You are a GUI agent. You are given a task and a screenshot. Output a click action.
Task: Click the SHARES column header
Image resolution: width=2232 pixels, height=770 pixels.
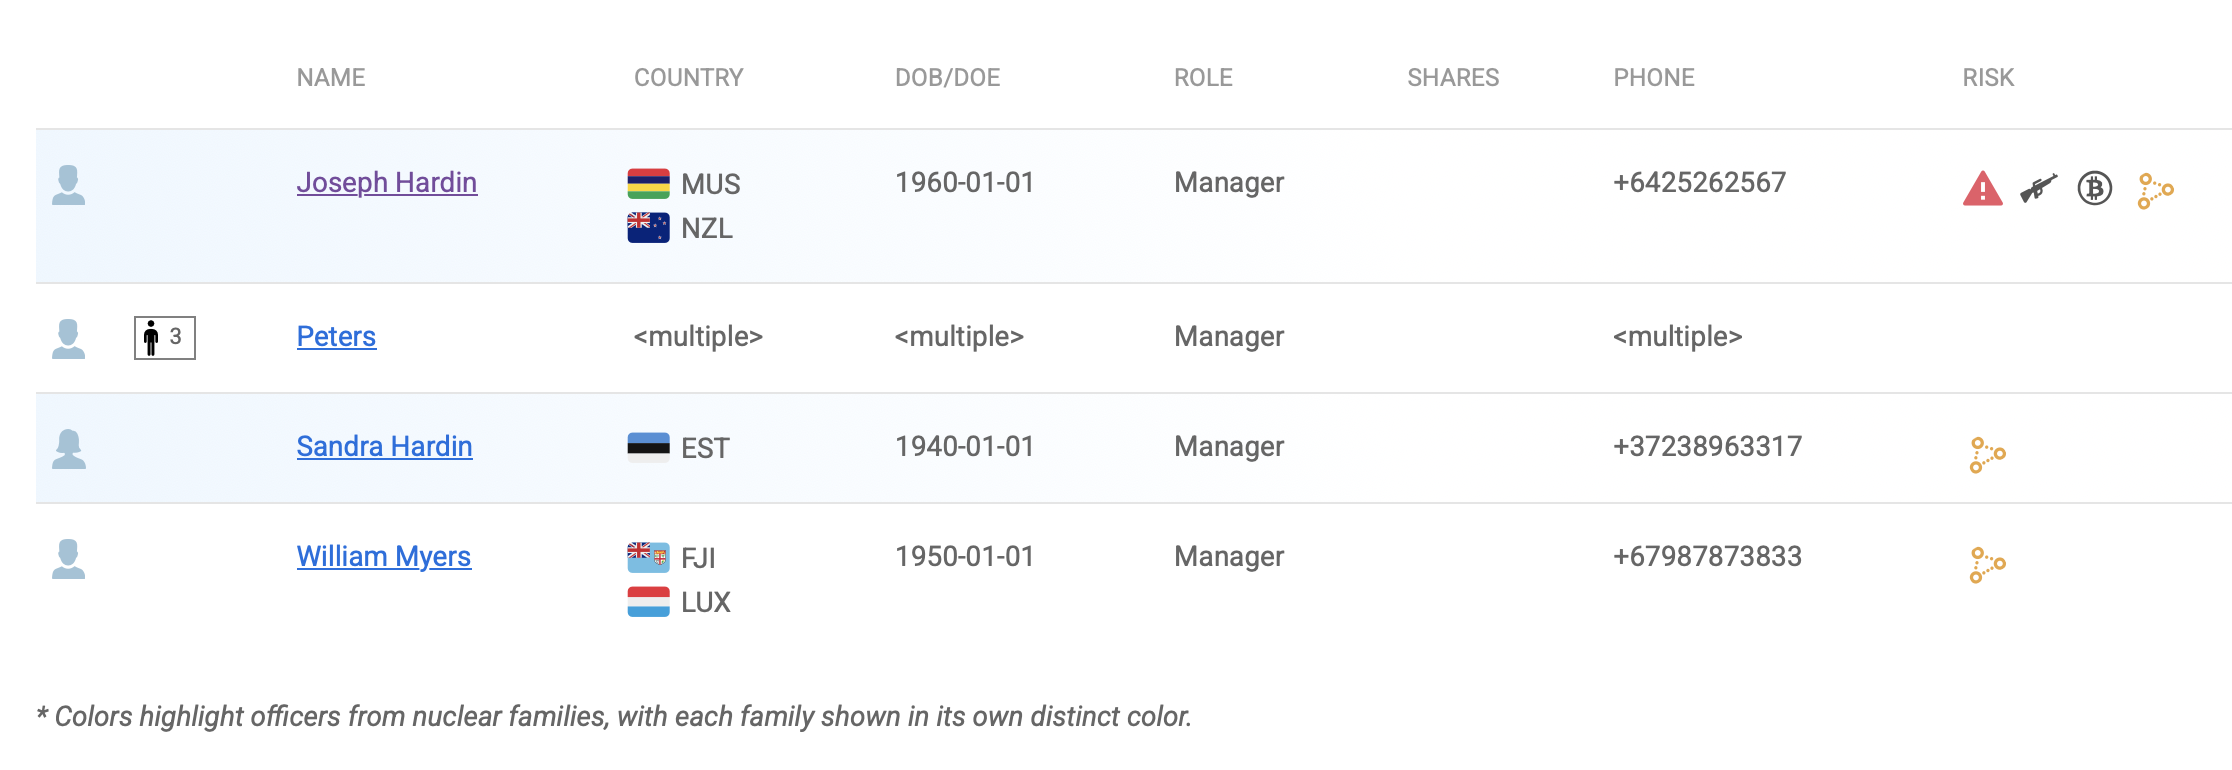[1453, 77]
